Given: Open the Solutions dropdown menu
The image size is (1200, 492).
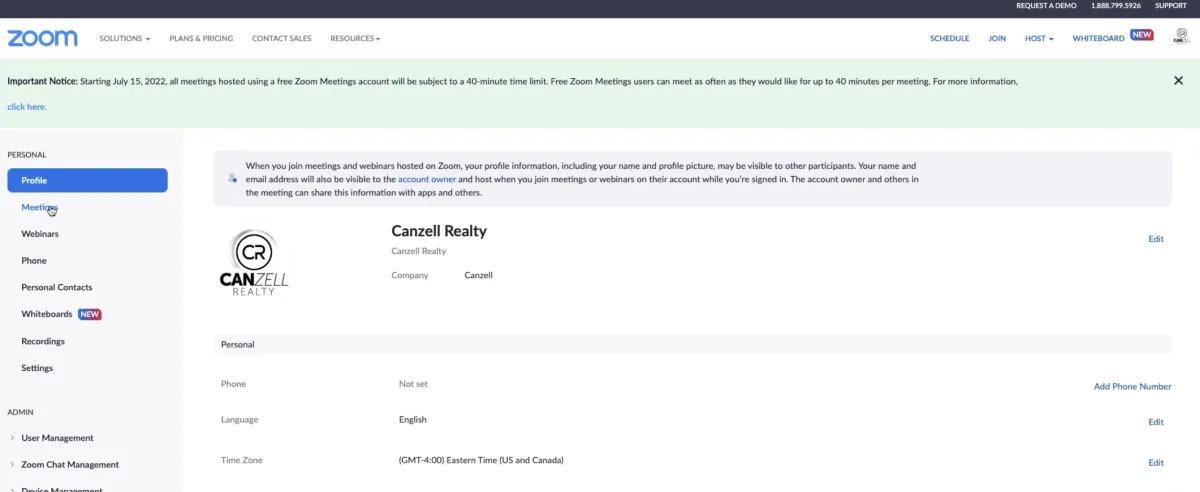Looking at the screenshot, I should point(125,39).
